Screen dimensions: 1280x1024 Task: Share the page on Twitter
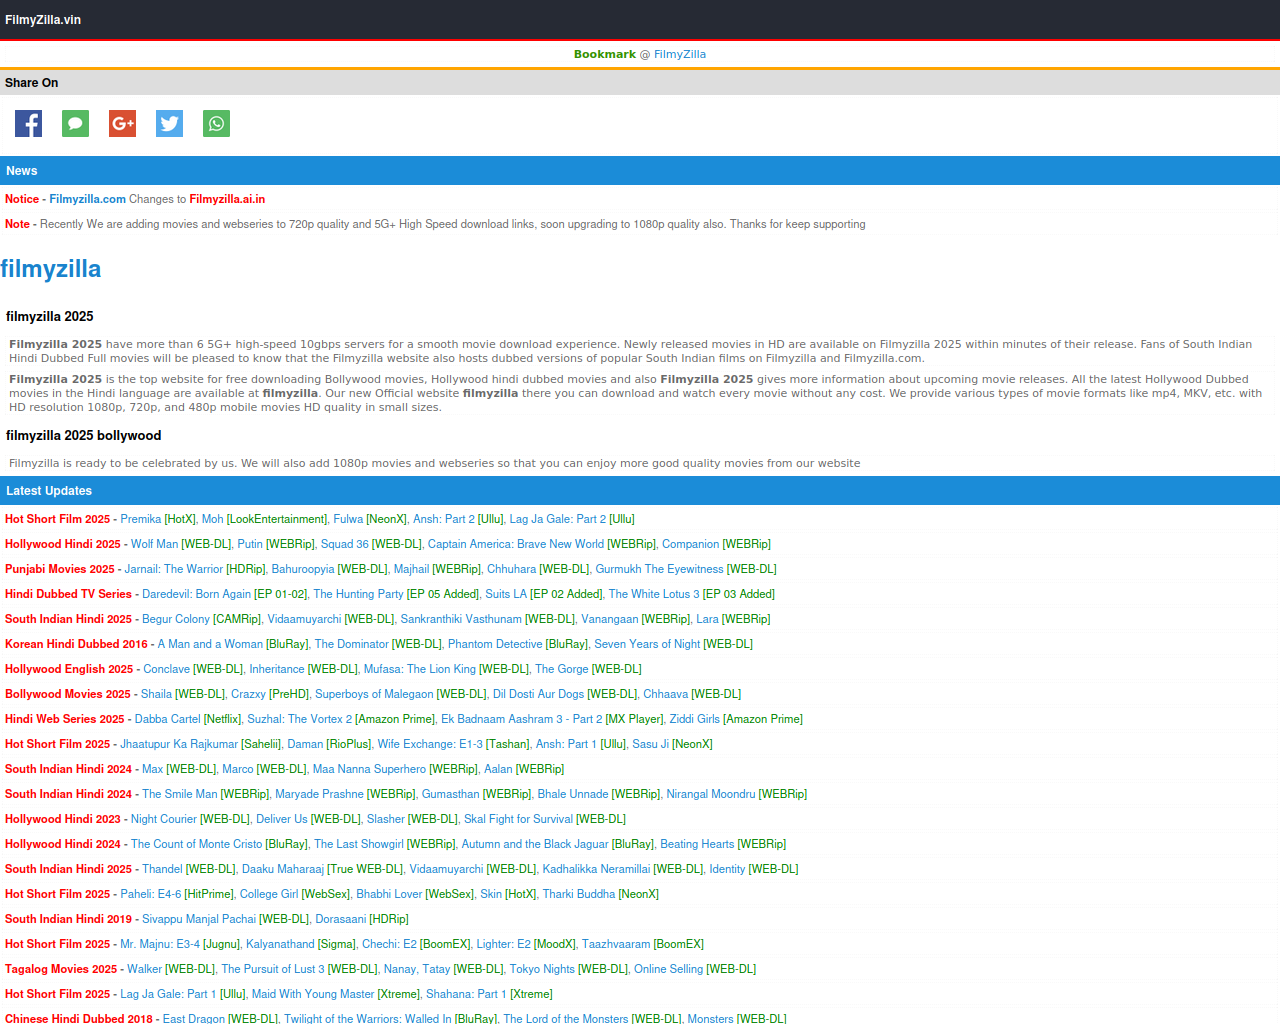(x=169, y=124)
